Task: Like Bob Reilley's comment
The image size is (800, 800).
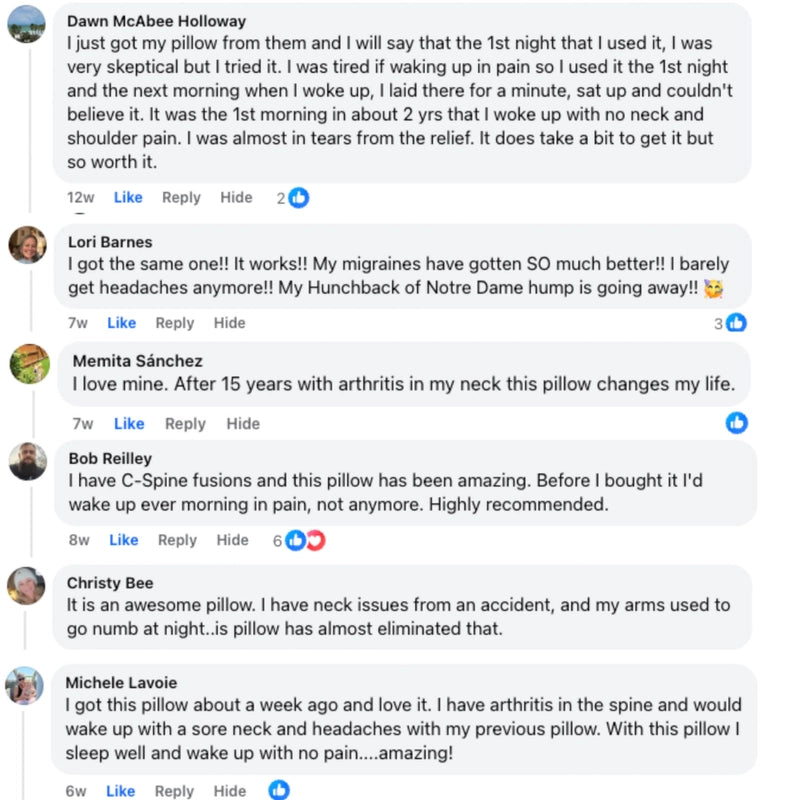Action: point(124,541)
